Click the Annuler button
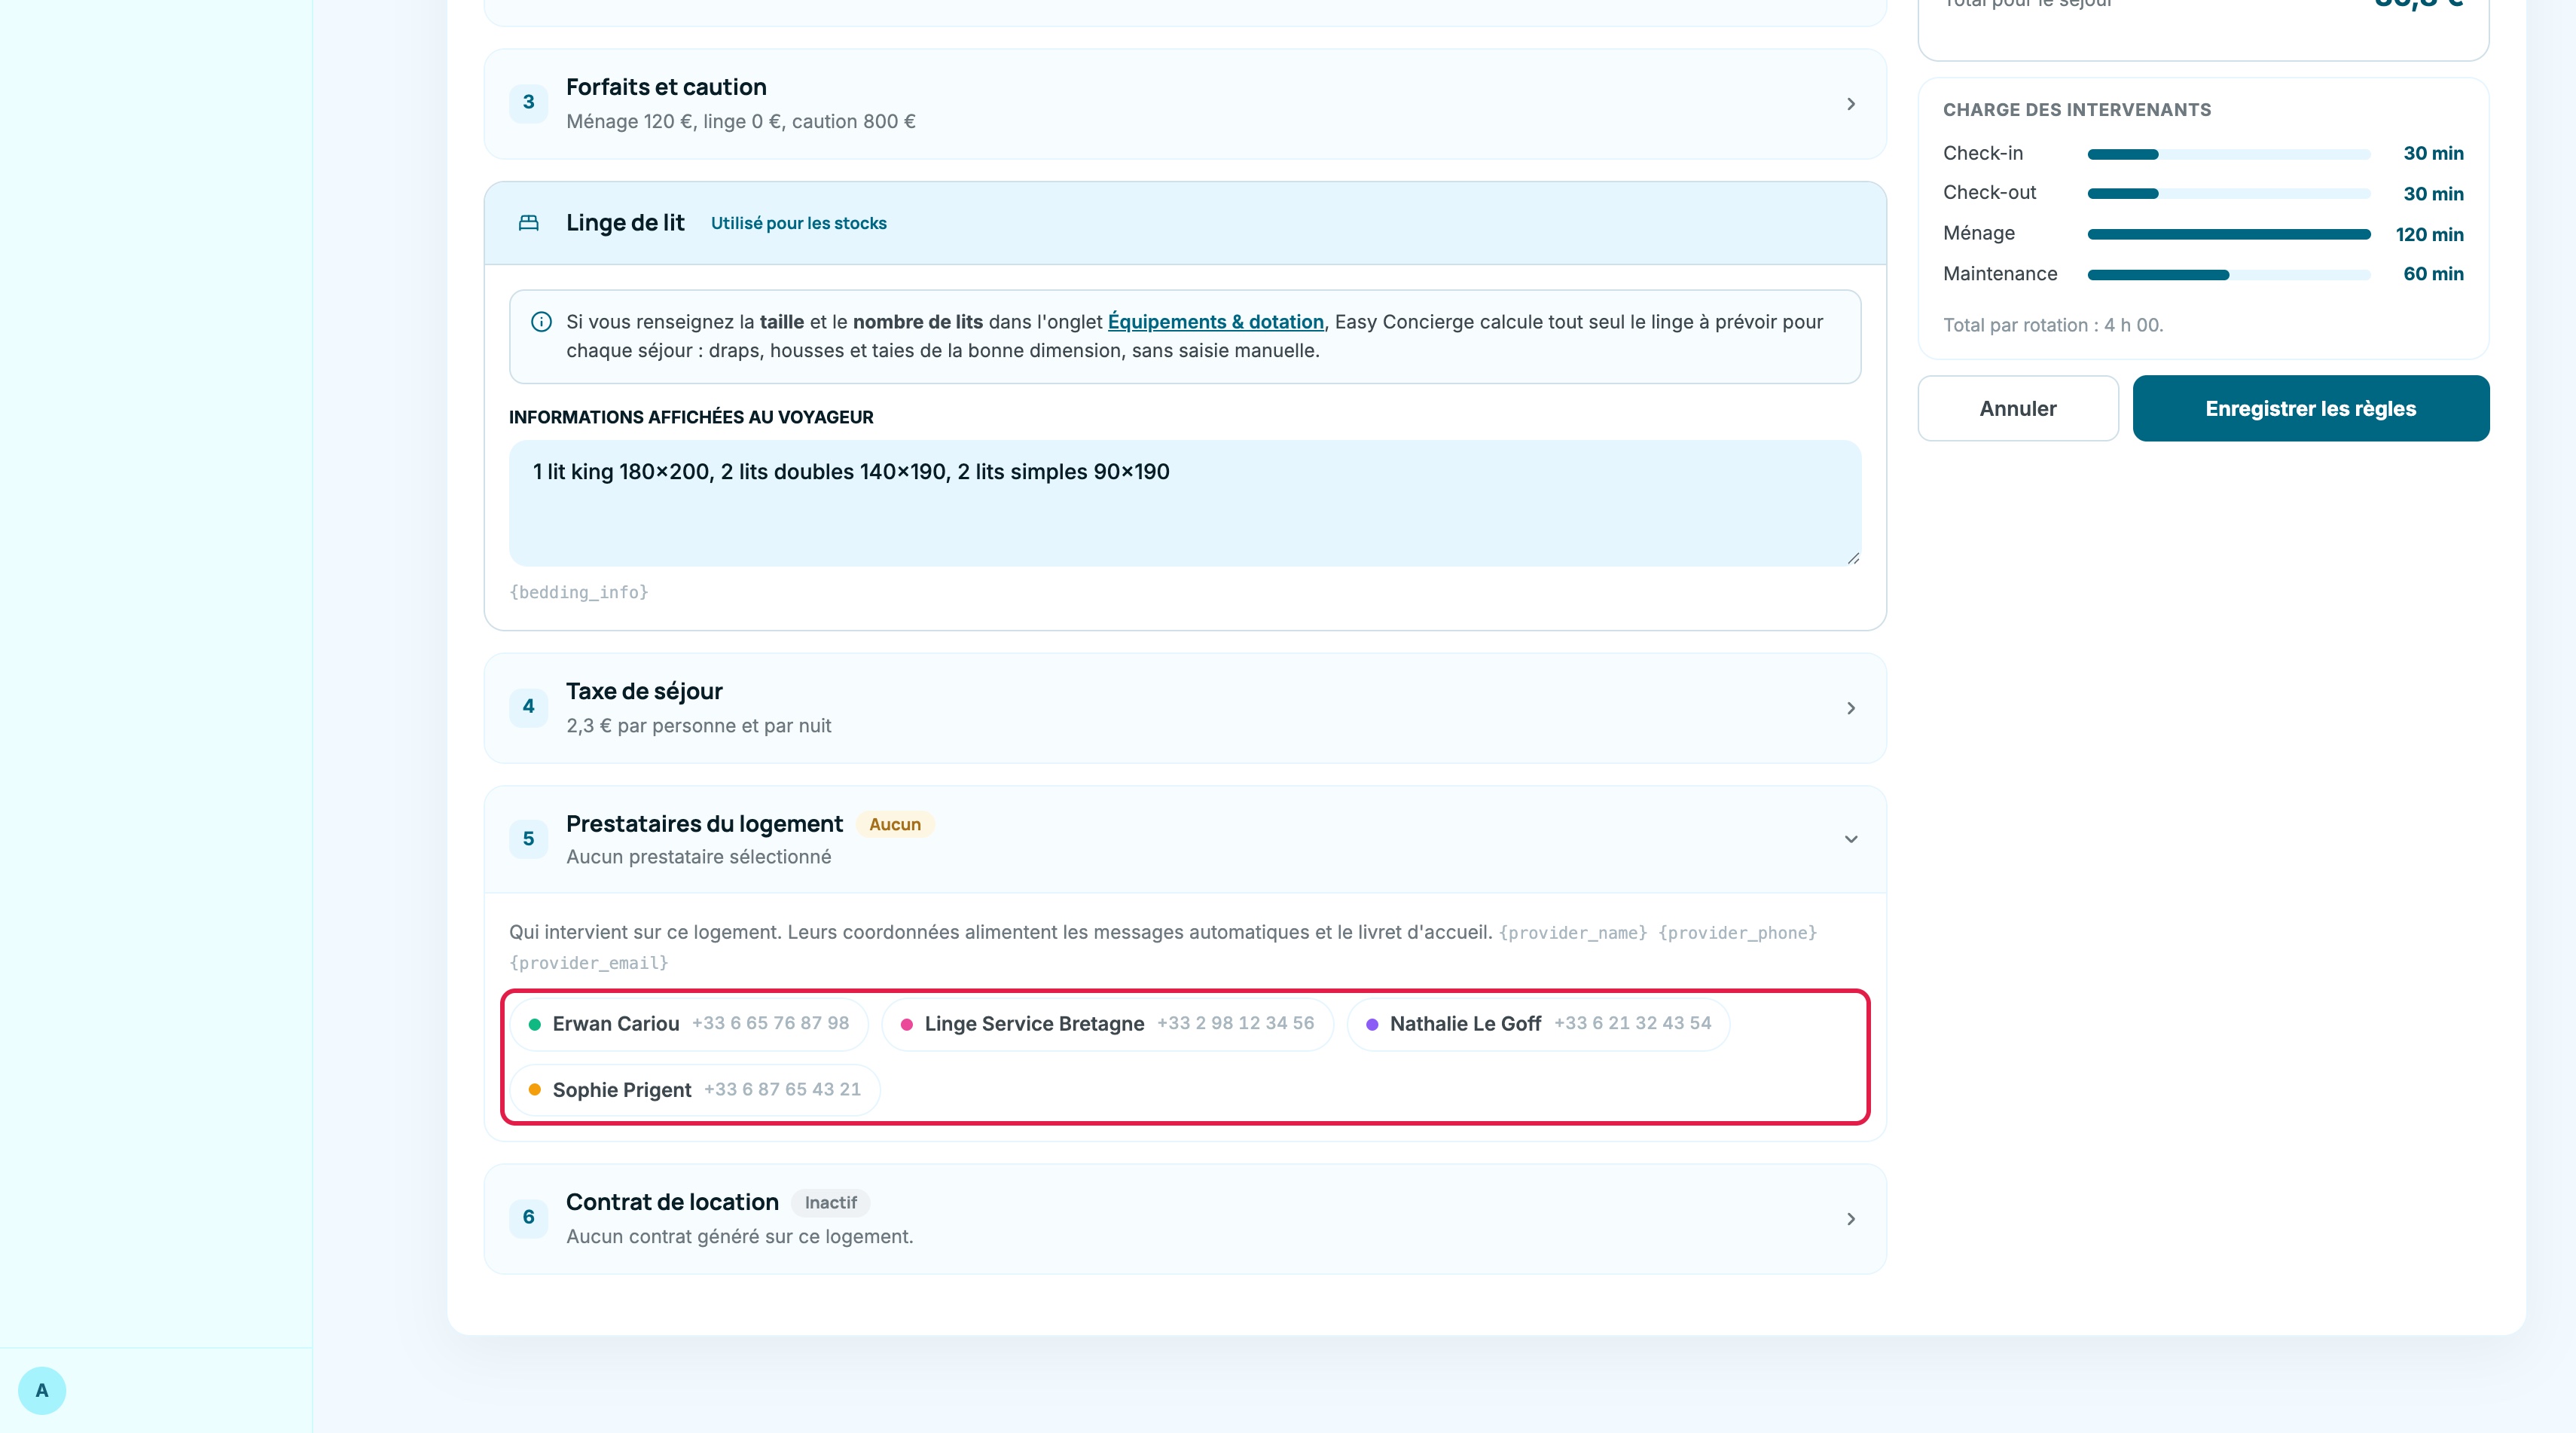 coord(2017,408)
